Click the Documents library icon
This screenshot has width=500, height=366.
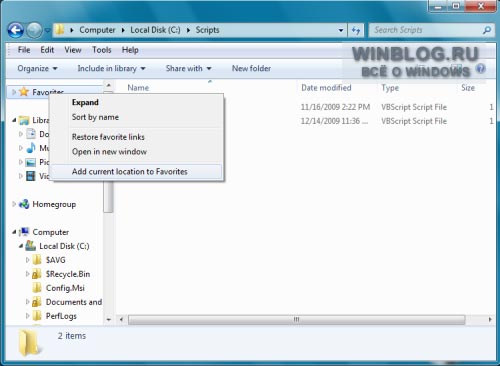(x=31, y=134)
